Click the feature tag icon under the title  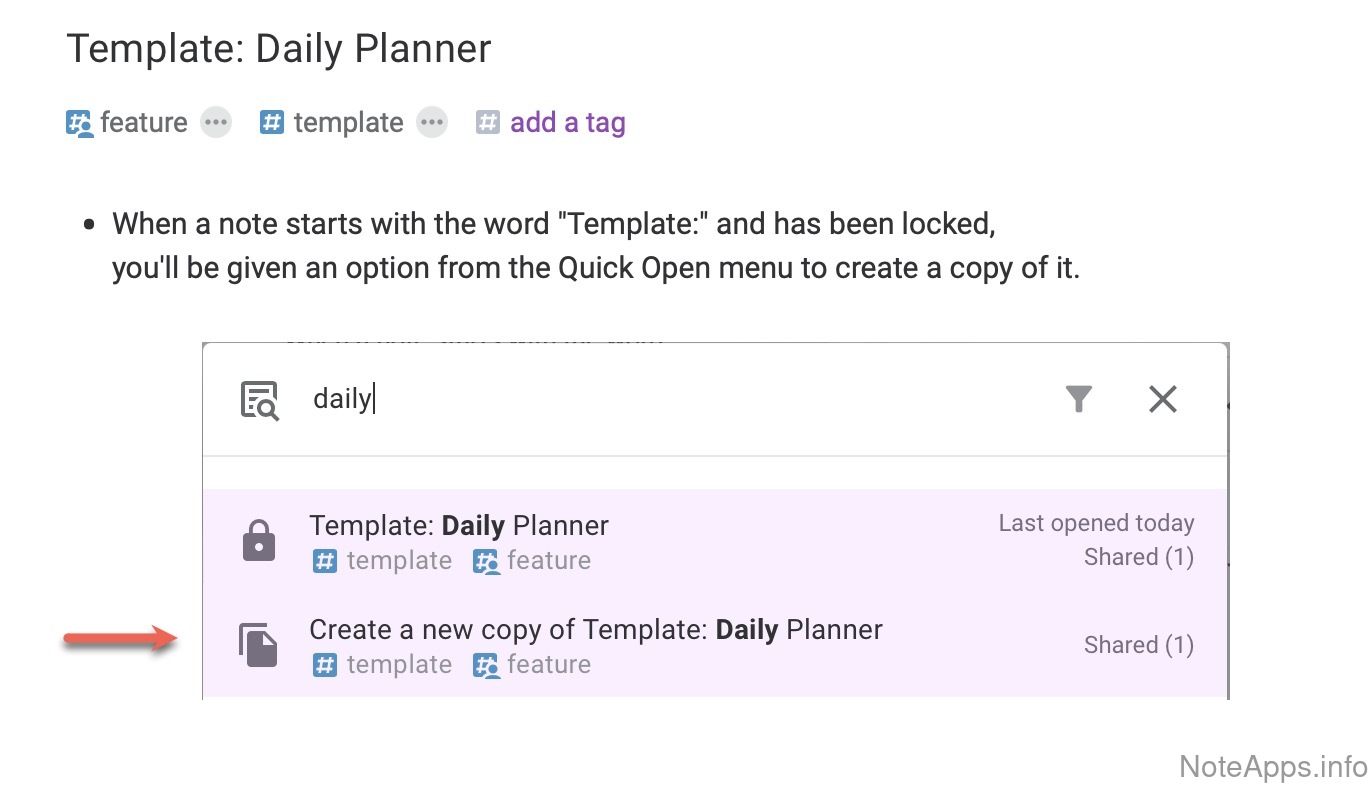[79, 123]
